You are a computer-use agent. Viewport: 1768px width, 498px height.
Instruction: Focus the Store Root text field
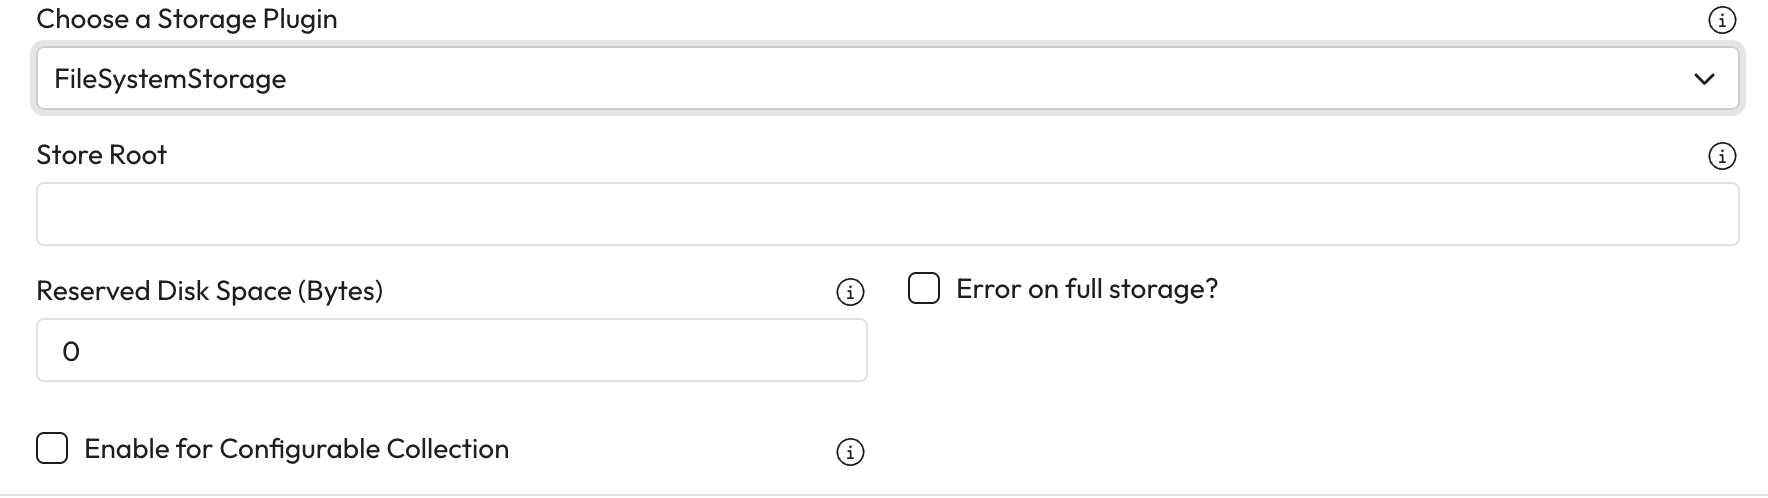click(886, 214)
